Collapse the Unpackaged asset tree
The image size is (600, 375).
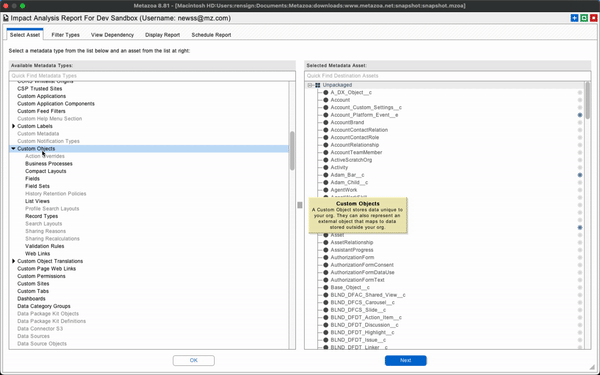click(x=310, y=85)
